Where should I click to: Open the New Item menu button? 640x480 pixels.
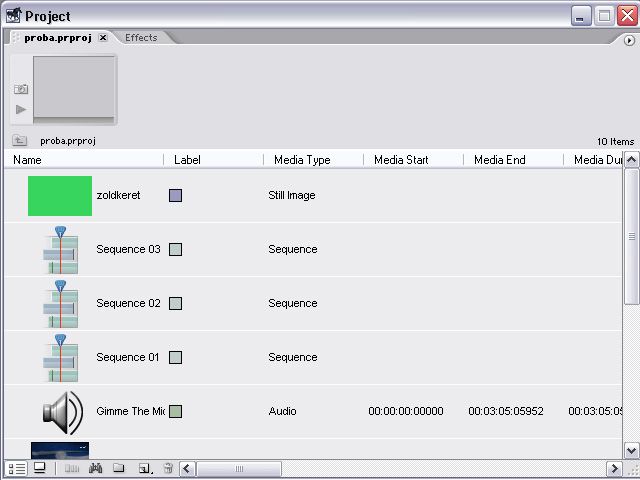point(144,468)
